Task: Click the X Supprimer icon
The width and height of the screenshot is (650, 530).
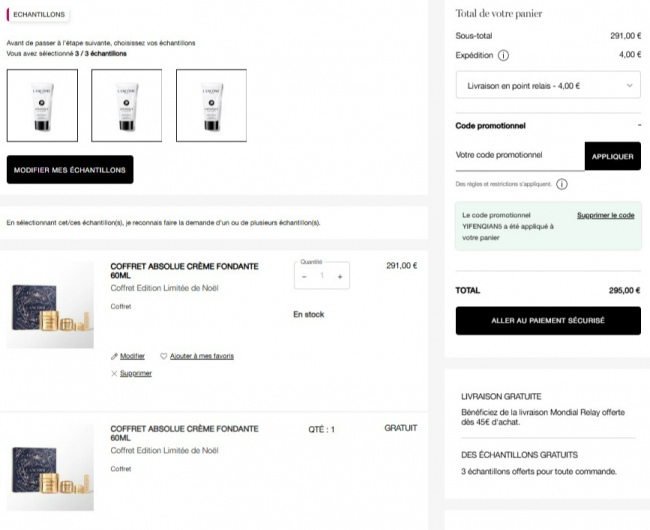Action: 115,373
